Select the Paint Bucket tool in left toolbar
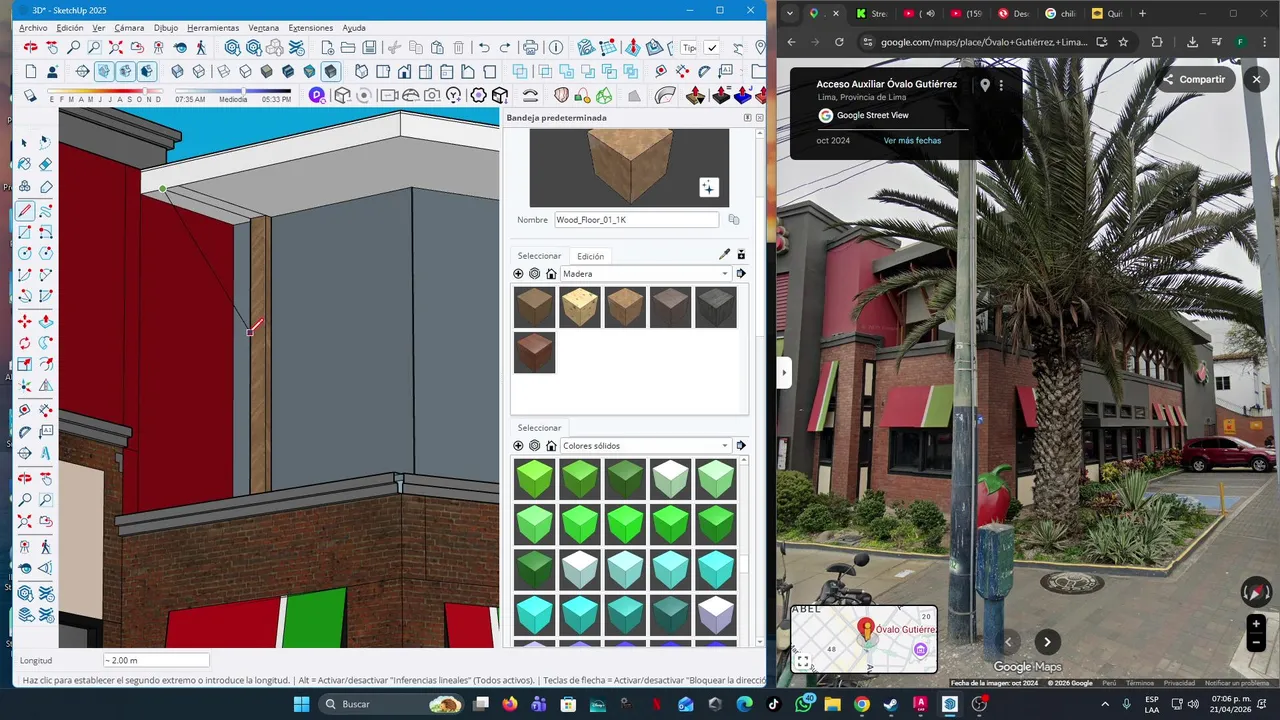Viewport: 1280px width, 720px height. [x=24, y=164]
